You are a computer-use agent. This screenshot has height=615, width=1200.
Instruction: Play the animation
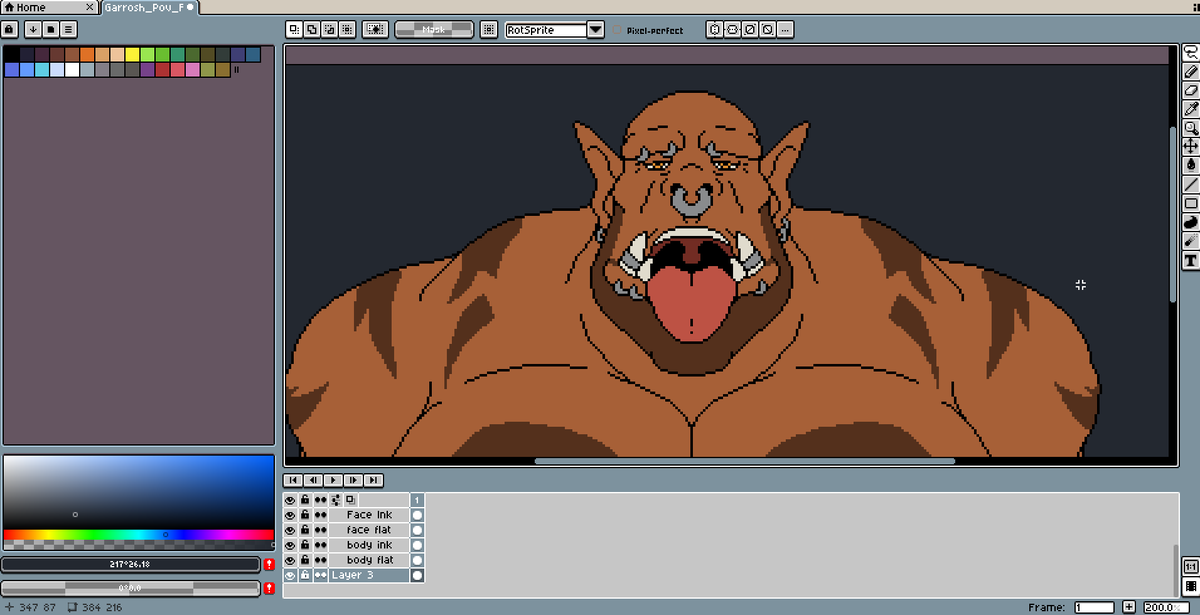pos(334,480)
